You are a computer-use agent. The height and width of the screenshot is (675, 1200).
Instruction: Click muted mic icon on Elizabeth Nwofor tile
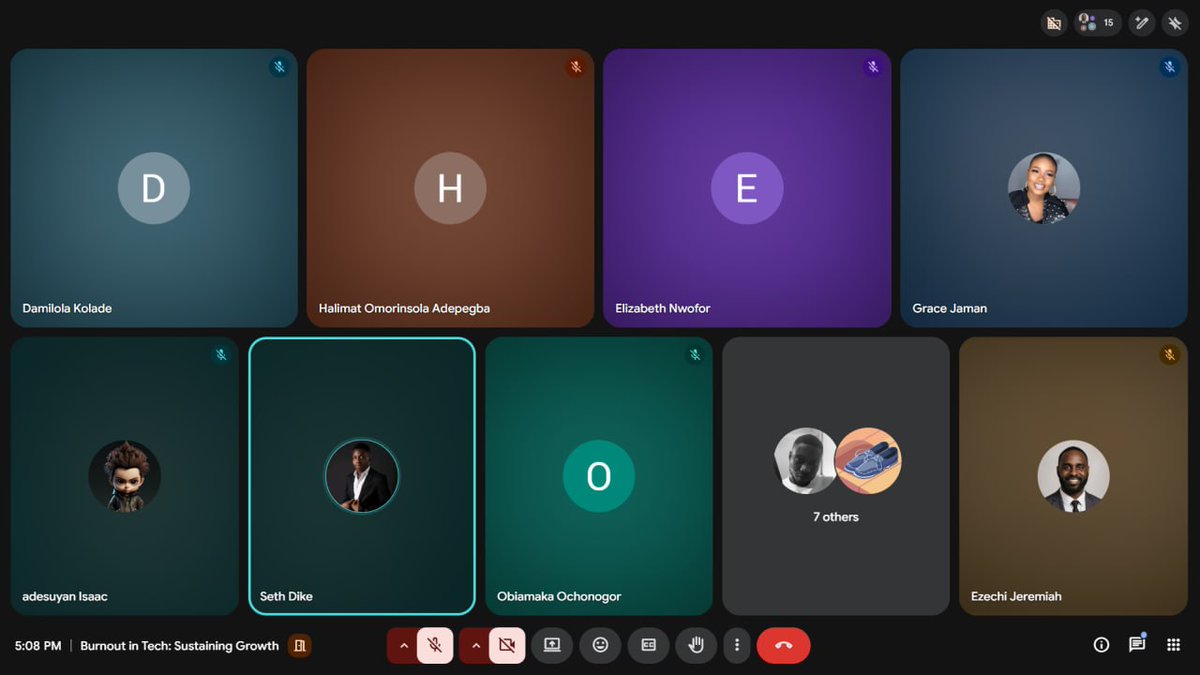pyautogui.click(x=872, y=68)
